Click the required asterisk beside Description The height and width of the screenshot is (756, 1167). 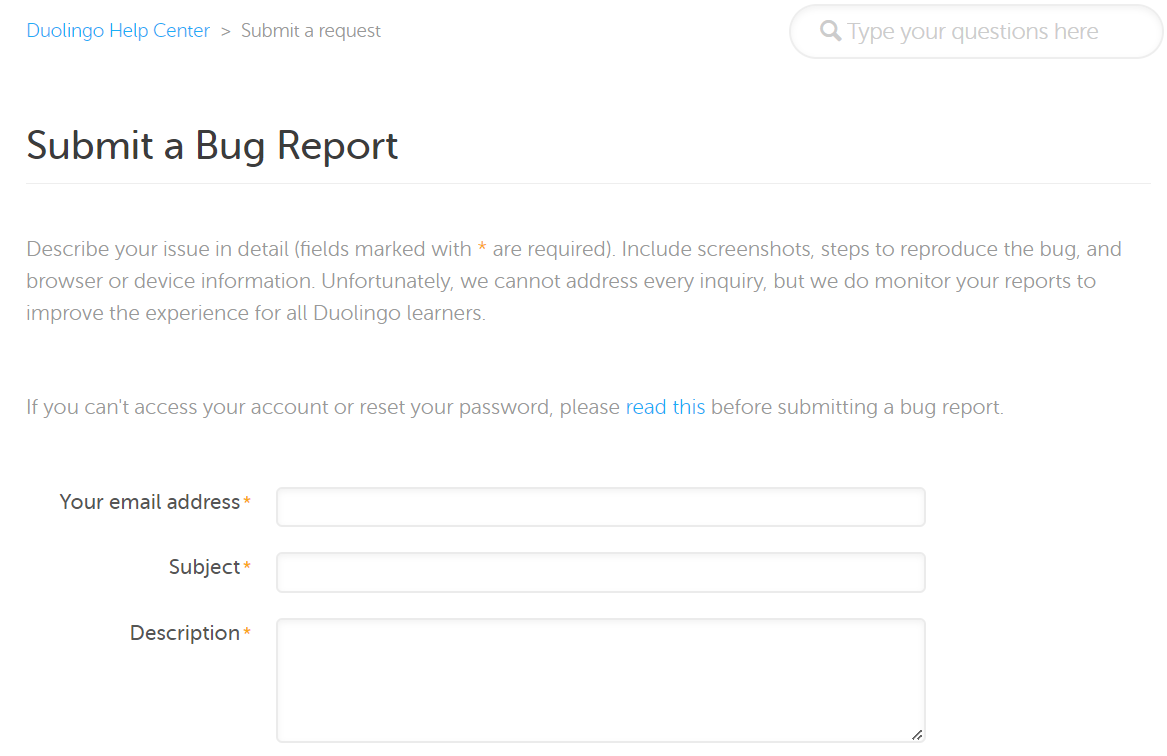tap(247, 634)
